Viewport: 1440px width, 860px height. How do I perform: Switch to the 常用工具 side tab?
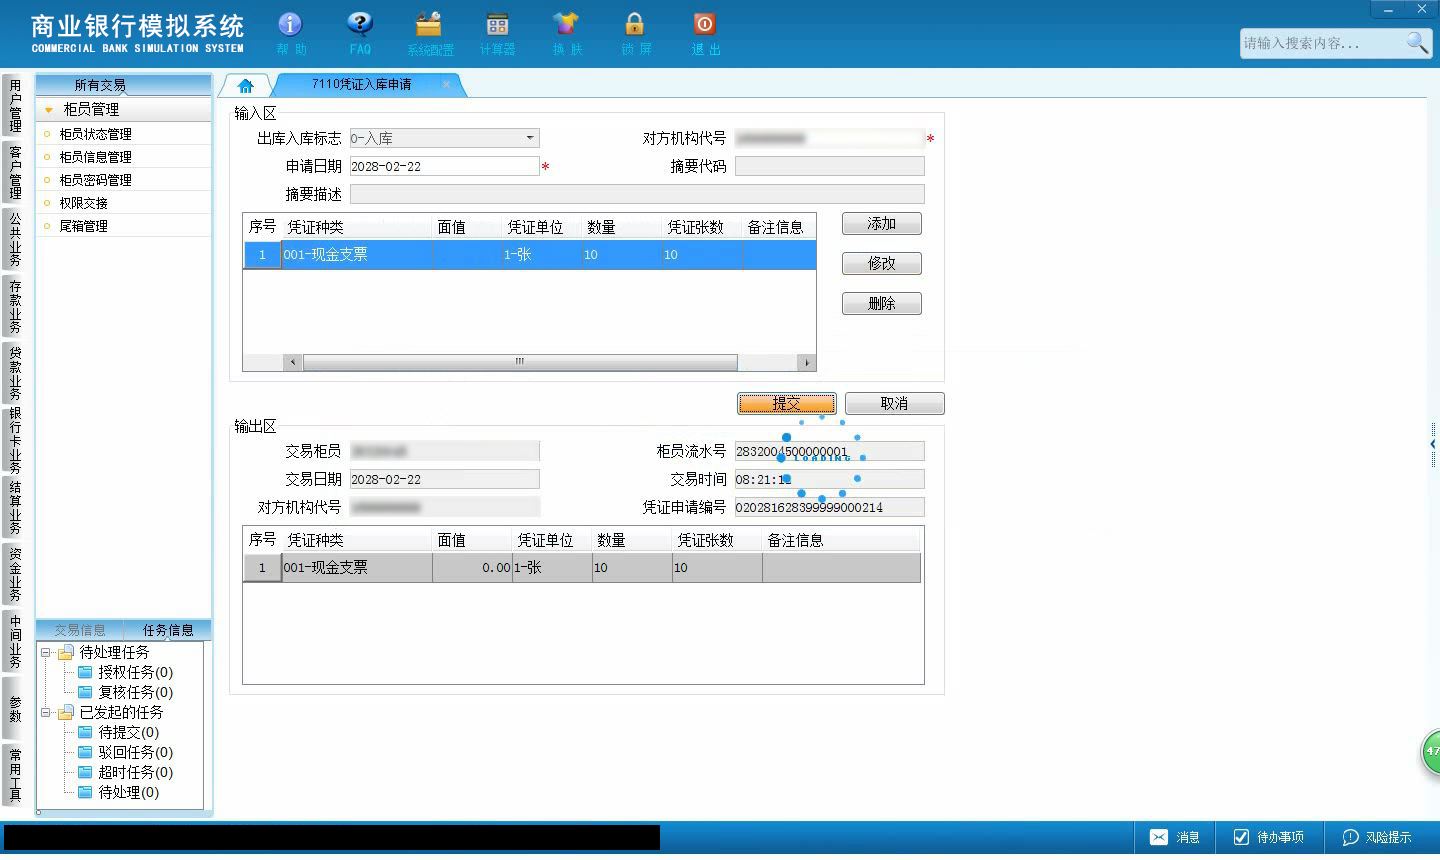point(15,775)
